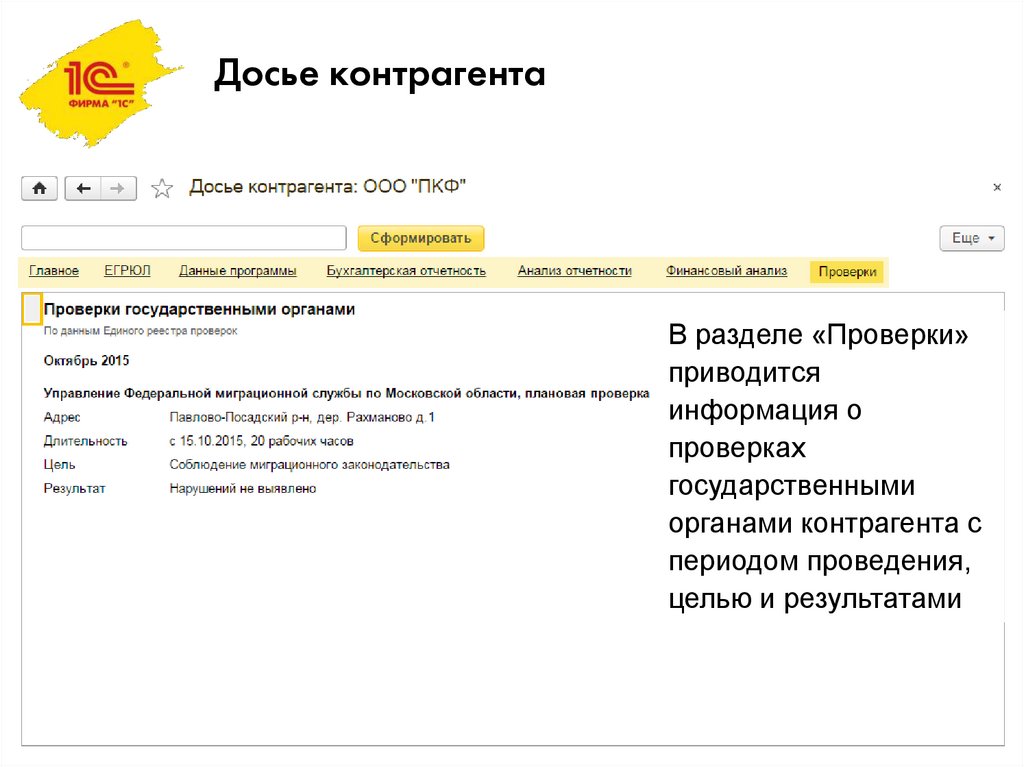
Task: Click the address Павлово-Посадский р-н value
Action: pyautogui.click(x=302, y=417)
